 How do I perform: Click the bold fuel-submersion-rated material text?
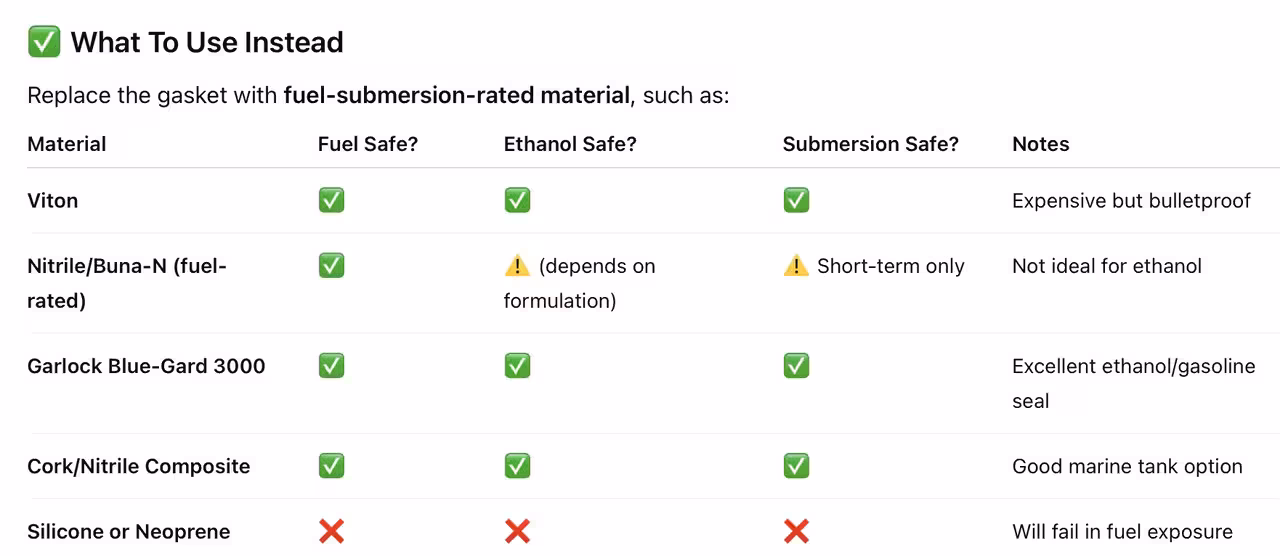(x=457, y=96)
